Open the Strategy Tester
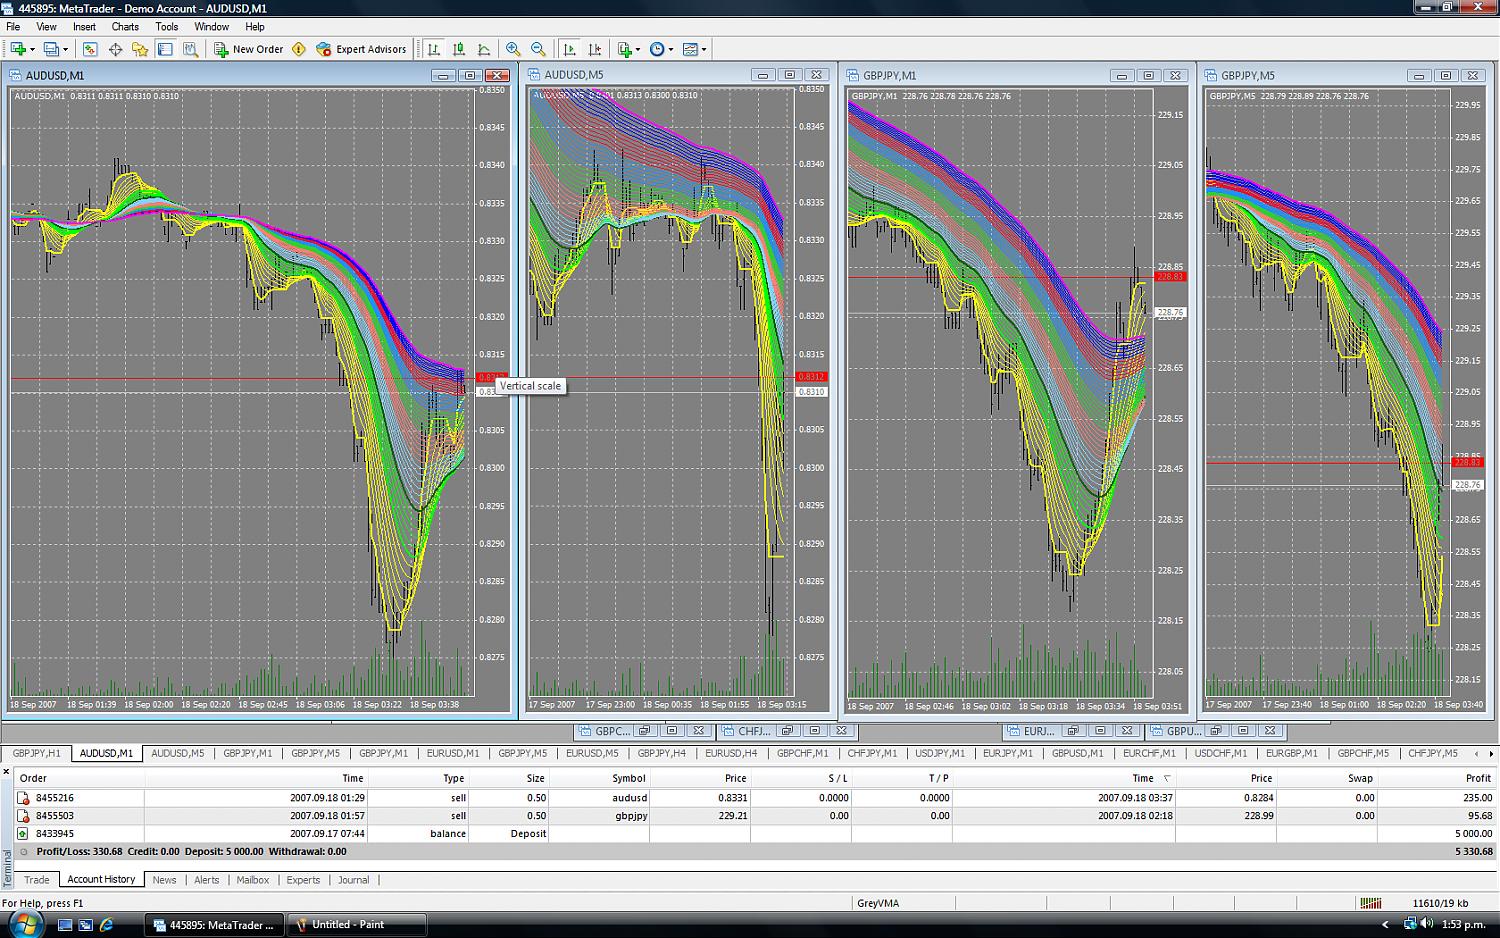1500x938 pixels. 190,49
